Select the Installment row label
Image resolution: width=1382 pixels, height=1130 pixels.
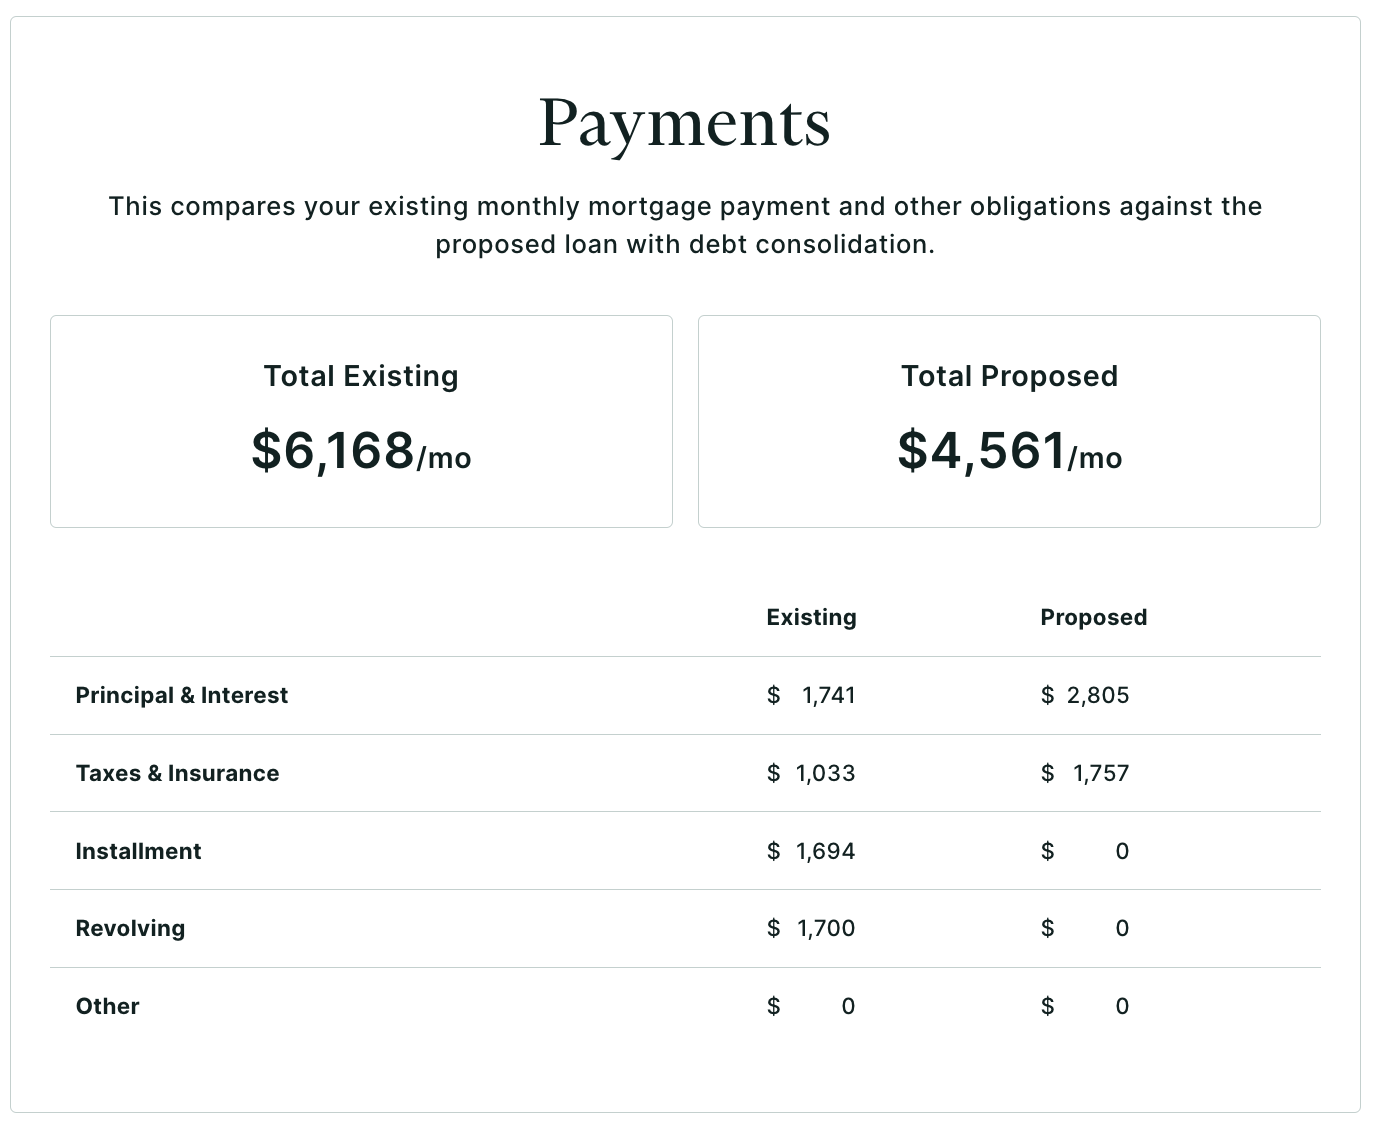[138, 851]
